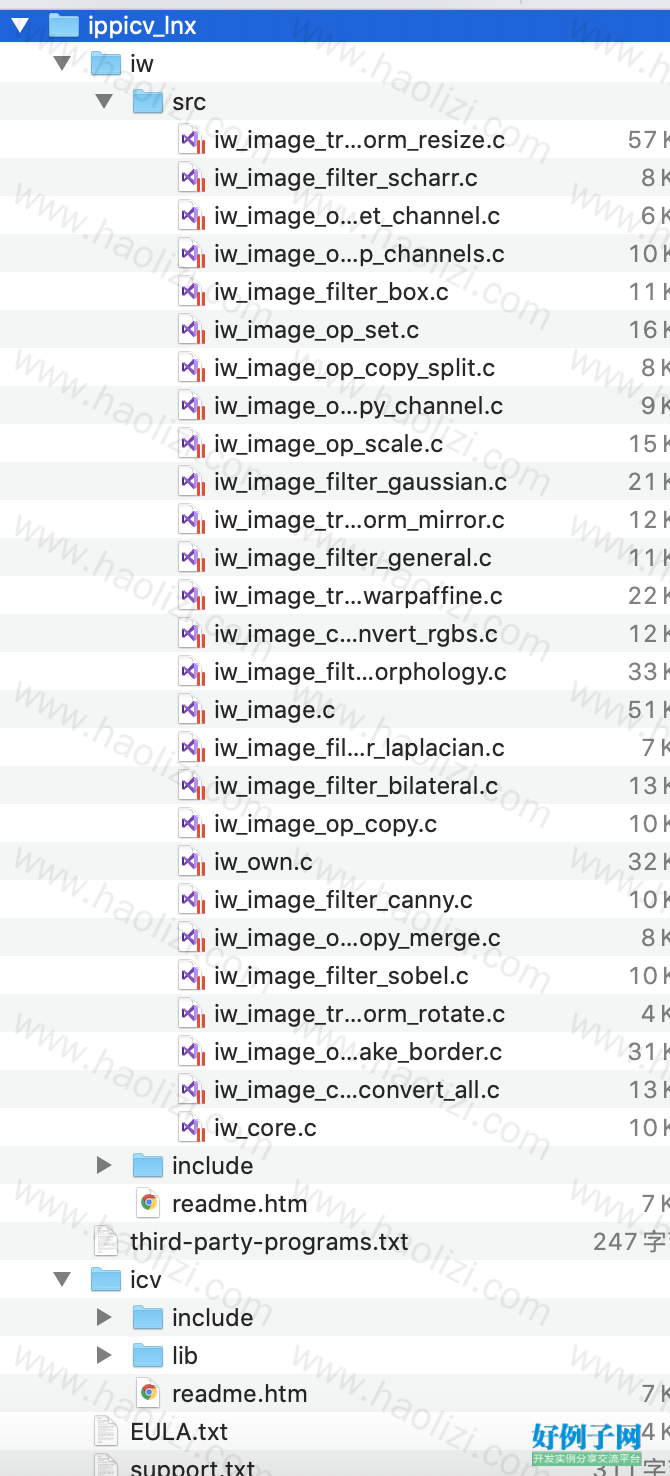Select file iw_image_o...opy_merge.c
Screen dimensions: 670x1476
pyautogui.click(x=357, y=938)
